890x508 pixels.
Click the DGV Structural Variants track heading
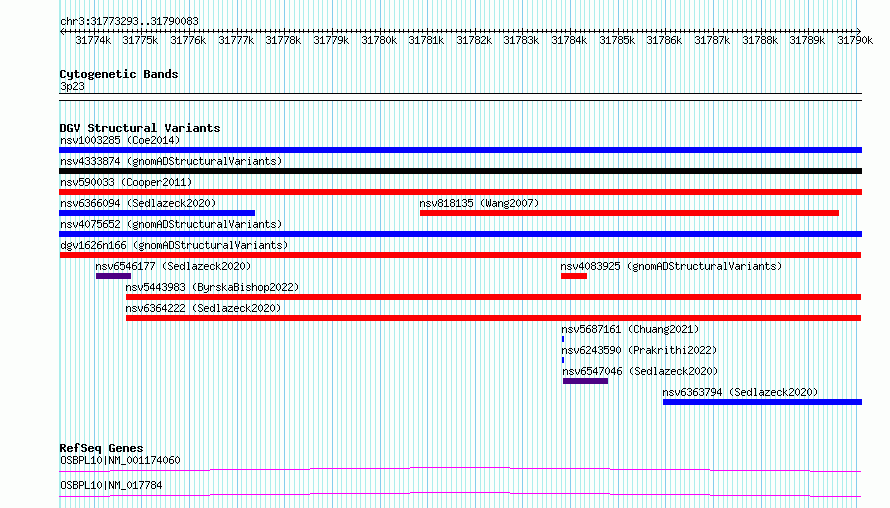click(140, 128)
